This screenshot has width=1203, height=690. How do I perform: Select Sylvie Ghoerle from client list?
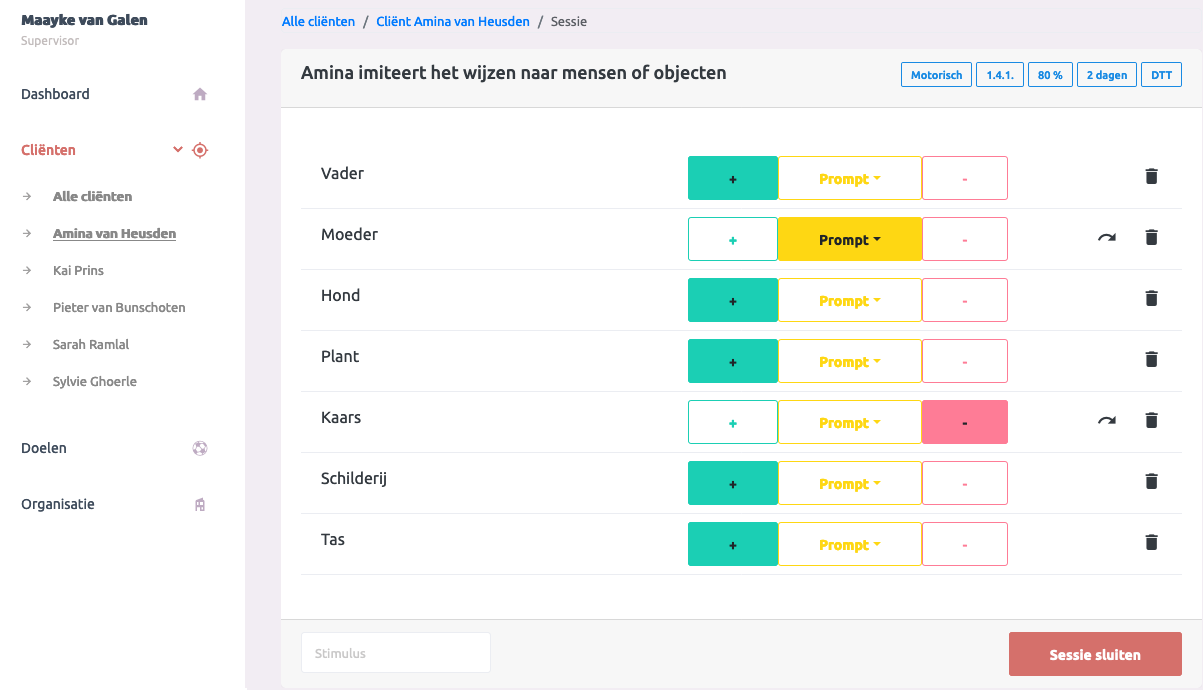click(95, 382)
